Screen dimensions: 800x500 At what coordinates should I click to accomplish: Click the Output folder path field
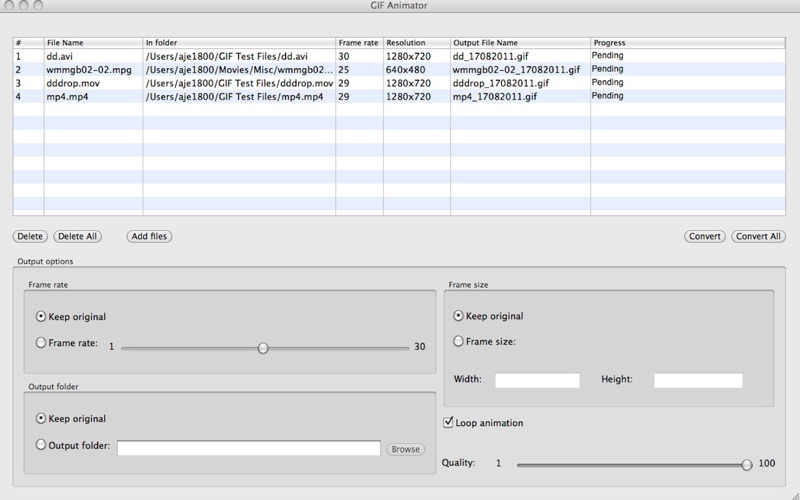click(x=249, y=448)
